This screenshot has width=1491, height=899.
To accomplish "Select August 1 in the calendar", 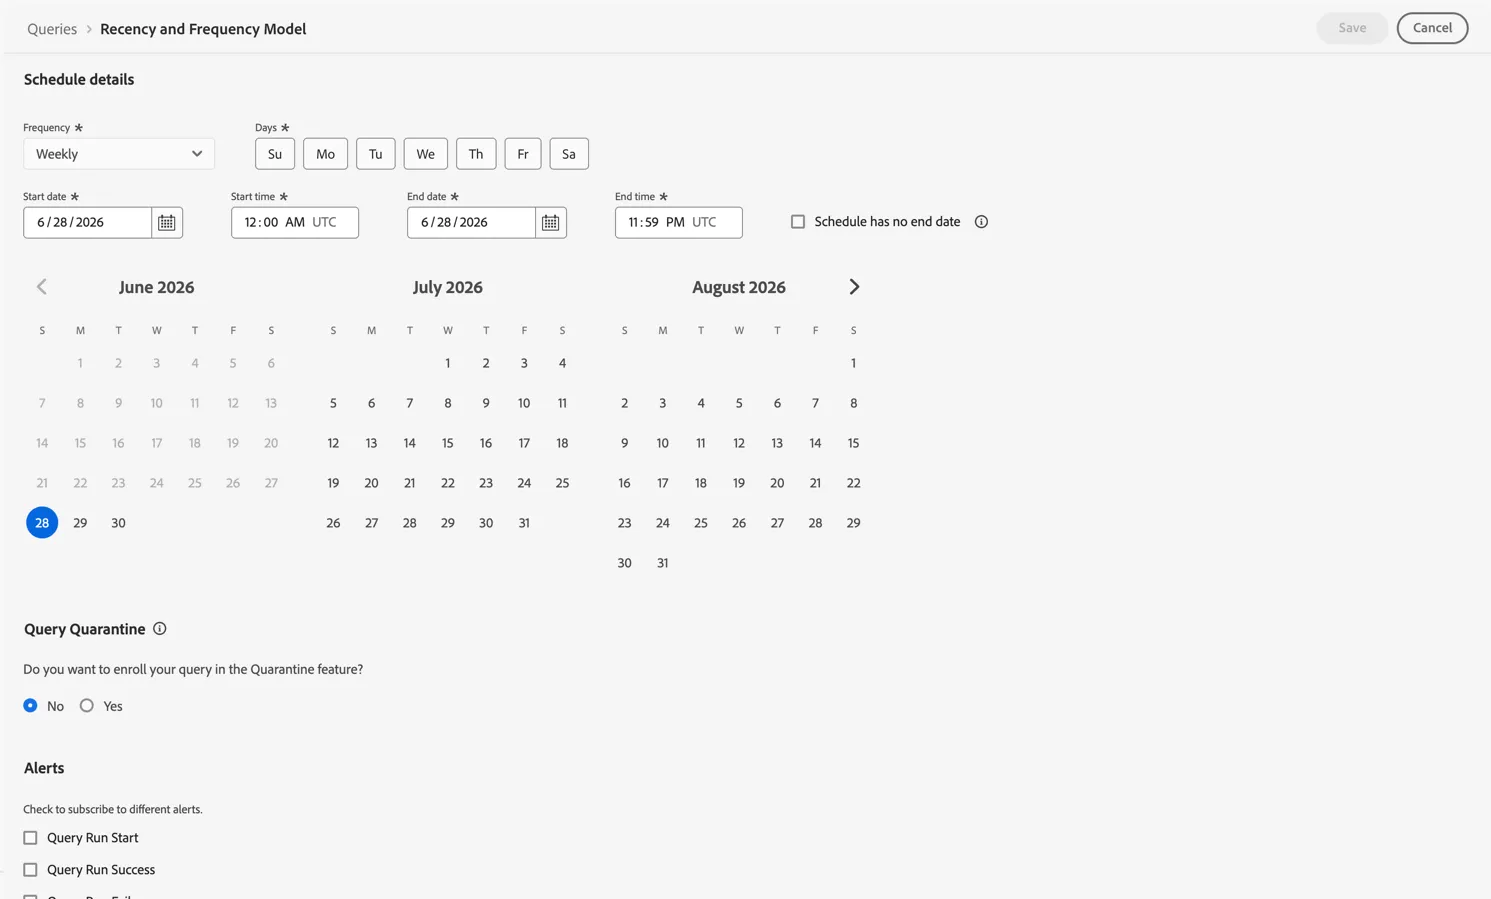I will (x=853, y=363).
